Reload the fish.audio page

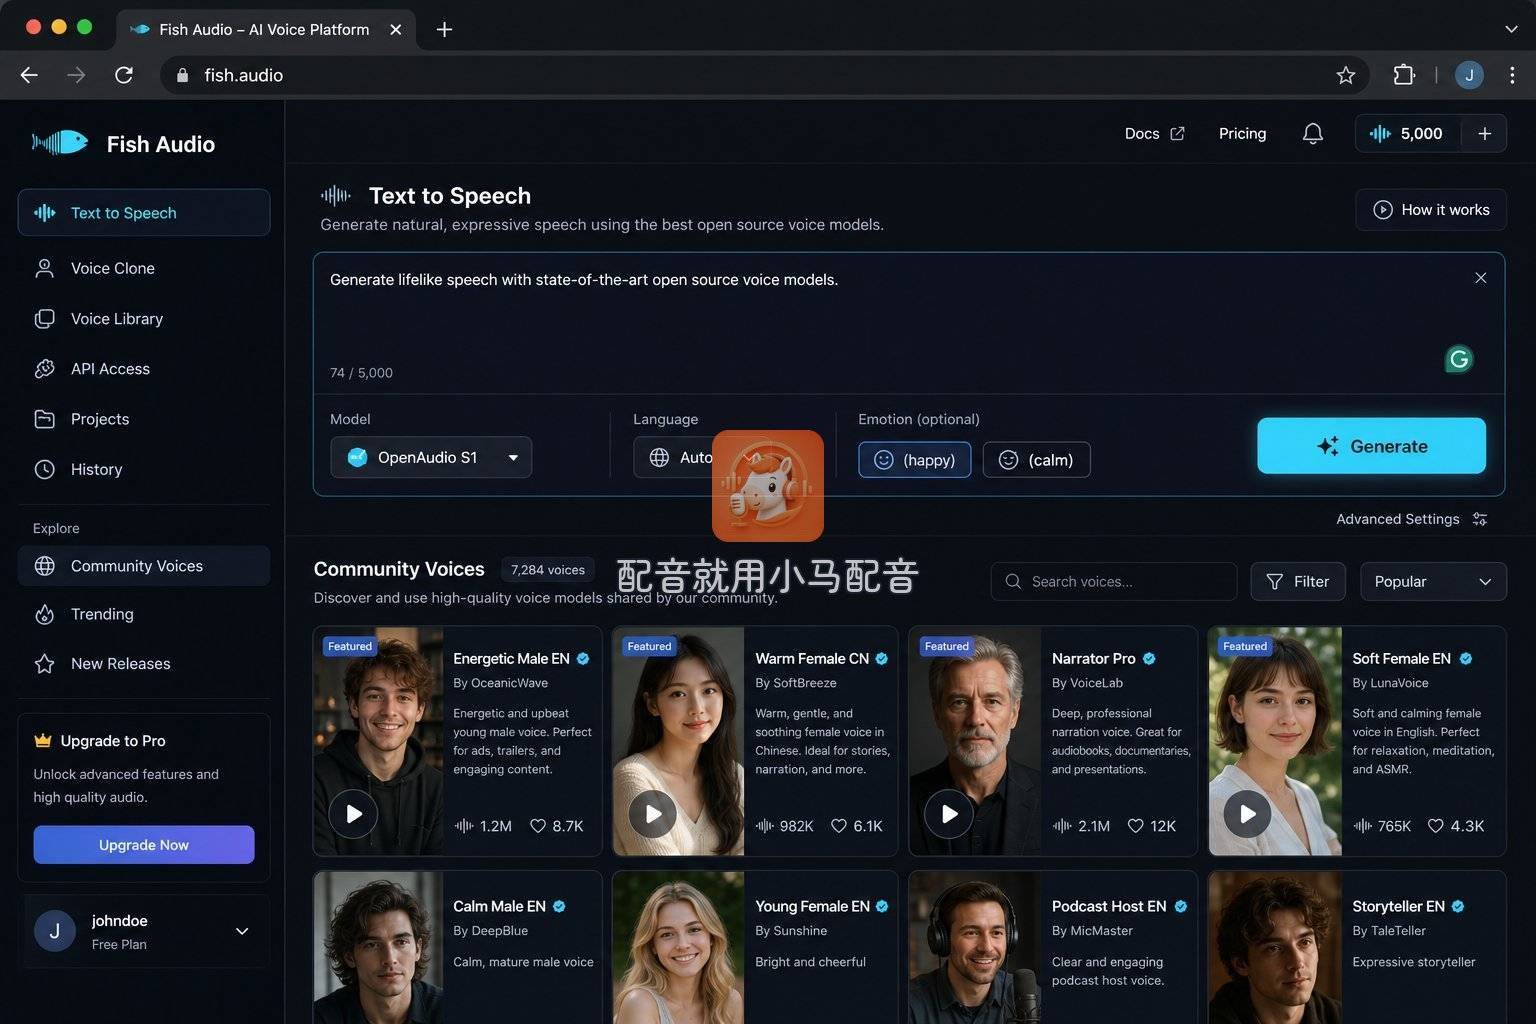click(124, 75)
